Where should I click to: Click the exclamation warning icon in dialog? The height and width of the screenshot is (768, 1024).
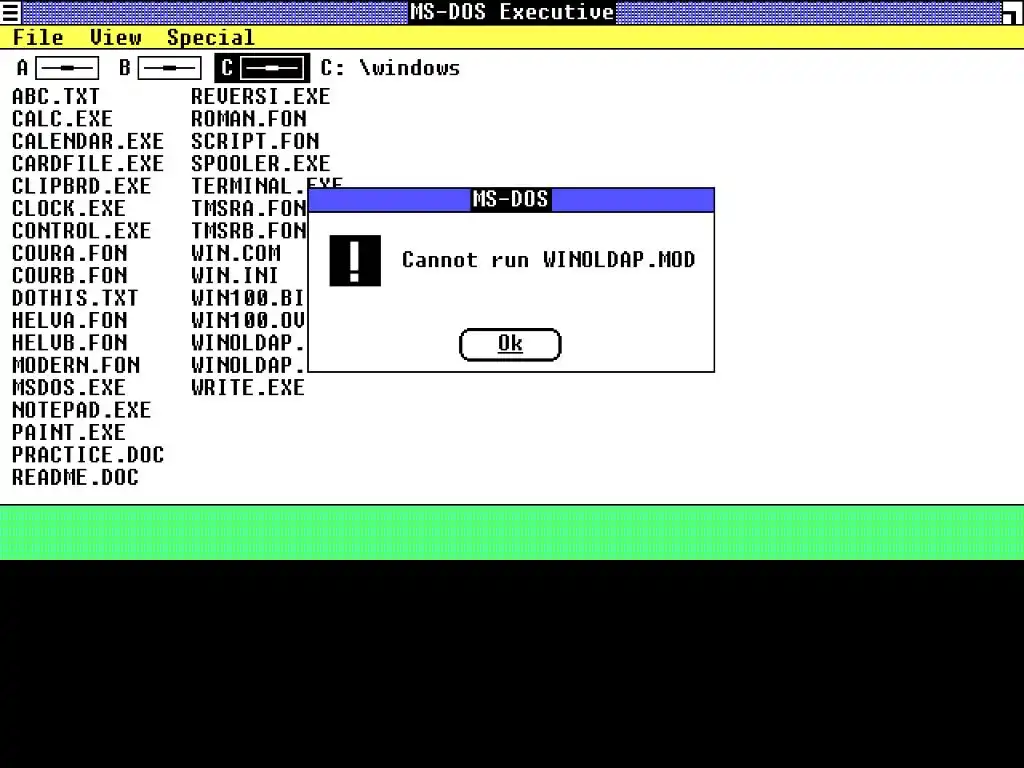pos(355,261)
